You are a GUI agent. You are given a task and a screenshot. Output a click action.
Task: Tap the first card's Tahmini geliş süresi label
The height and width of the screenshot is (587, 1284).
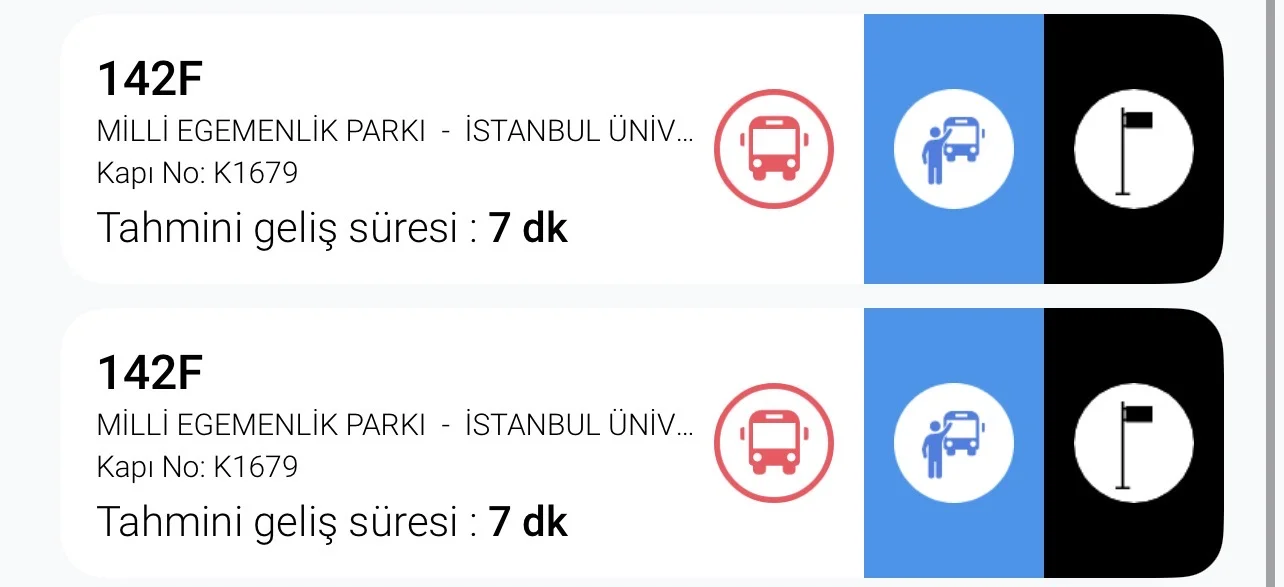287,229
